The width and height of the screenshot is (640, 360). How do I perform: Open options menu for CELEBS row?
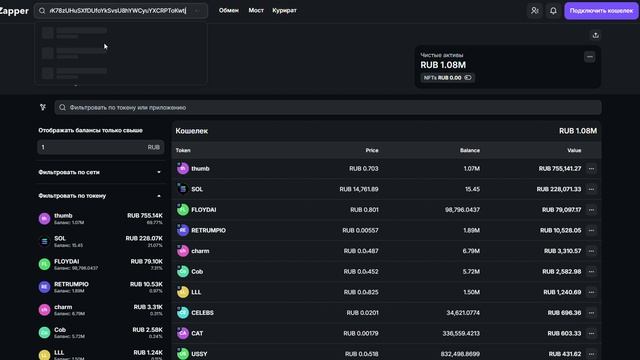click(591, 313)
